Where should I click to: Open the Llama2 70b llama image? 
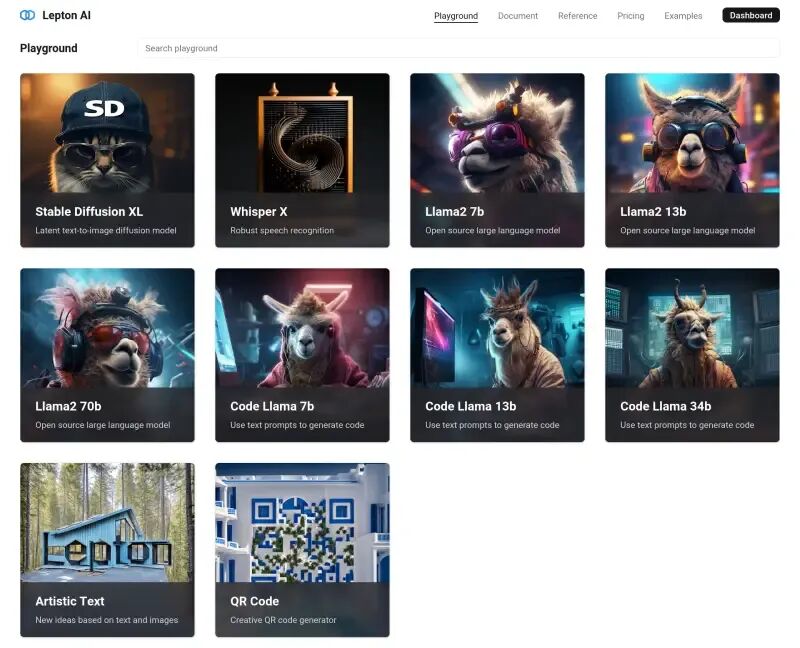coord(107,328)
